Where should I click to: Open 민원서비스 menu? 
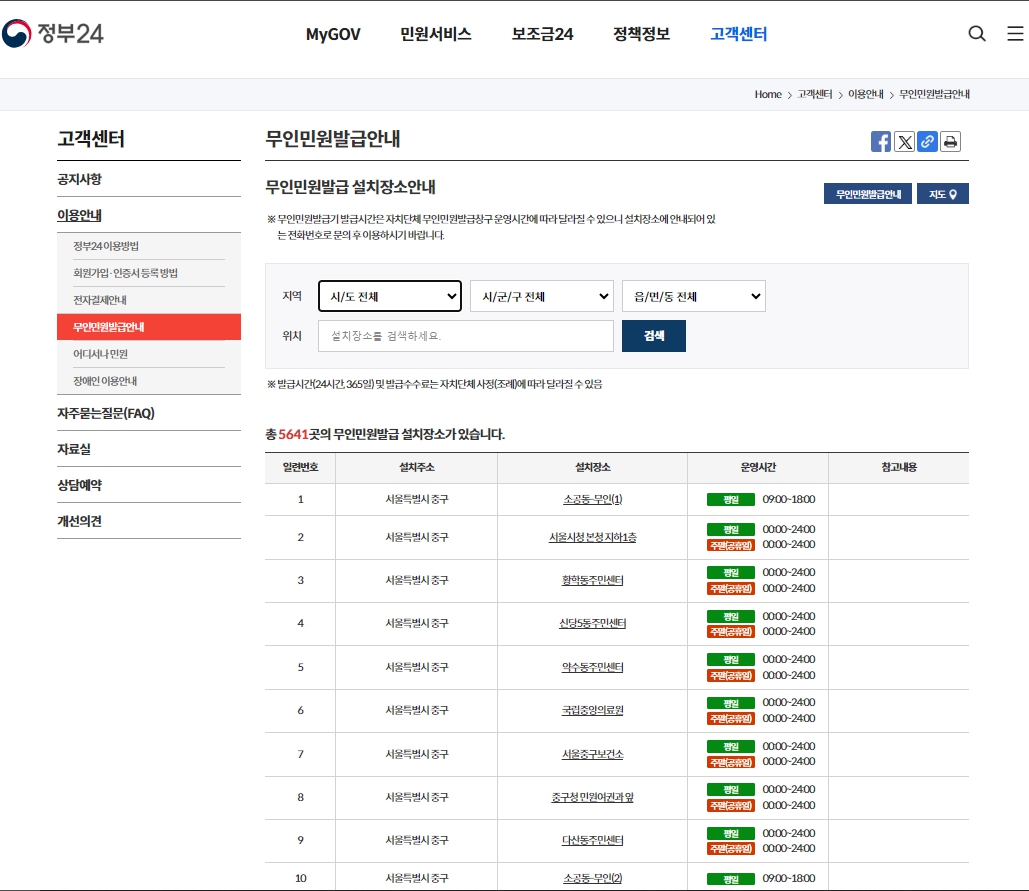pyautogui.click(x=436, y=34)
